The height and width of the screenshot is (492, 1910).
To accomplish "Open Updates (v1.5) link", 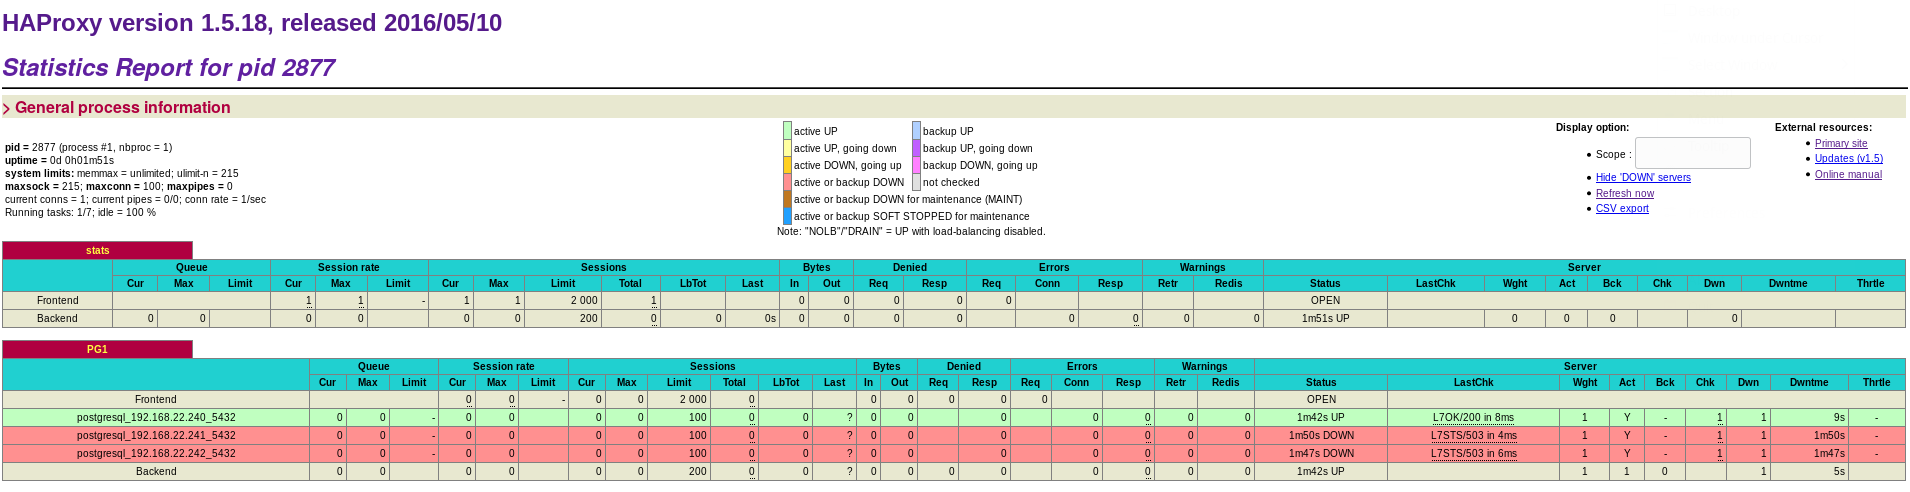I will tap(1849, 159).
